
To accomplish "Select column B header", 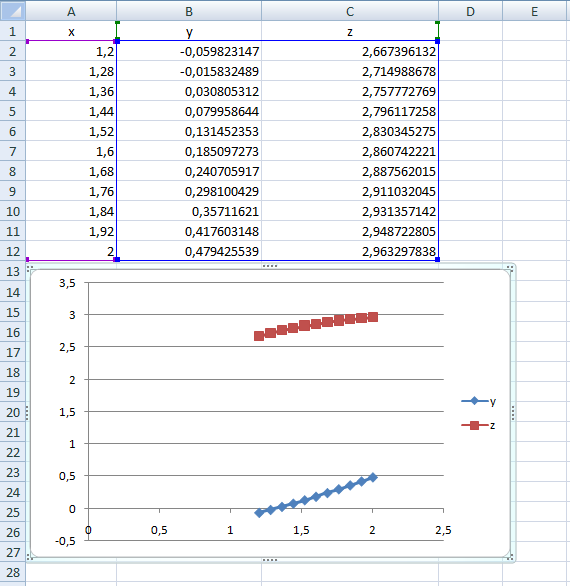I will pos(189,11).
